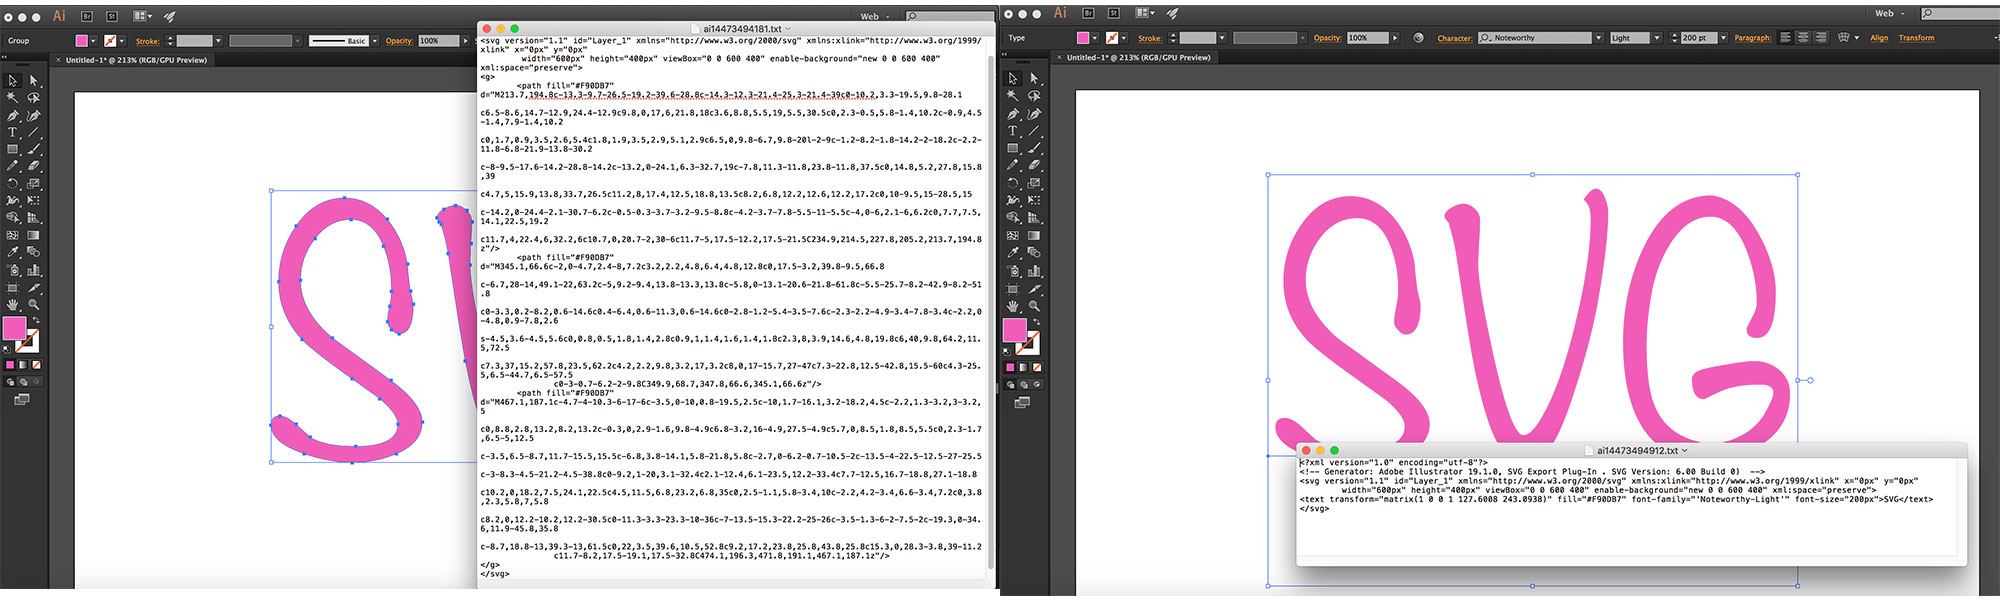Open Adobe Bridge via Br icon in right window
The width and height of the screenshot is (2000, 600).
tap(1087, 13)
